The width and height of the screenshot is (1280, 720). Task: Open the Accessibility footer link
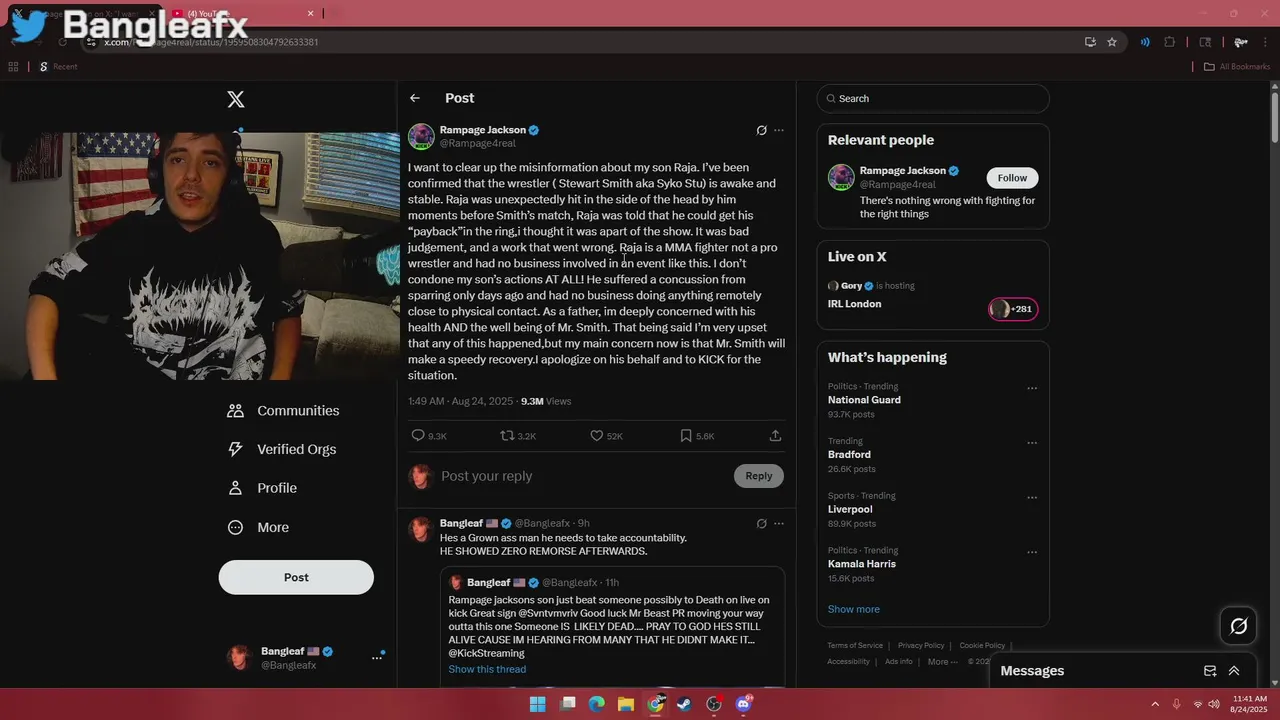tap(848, 661)
